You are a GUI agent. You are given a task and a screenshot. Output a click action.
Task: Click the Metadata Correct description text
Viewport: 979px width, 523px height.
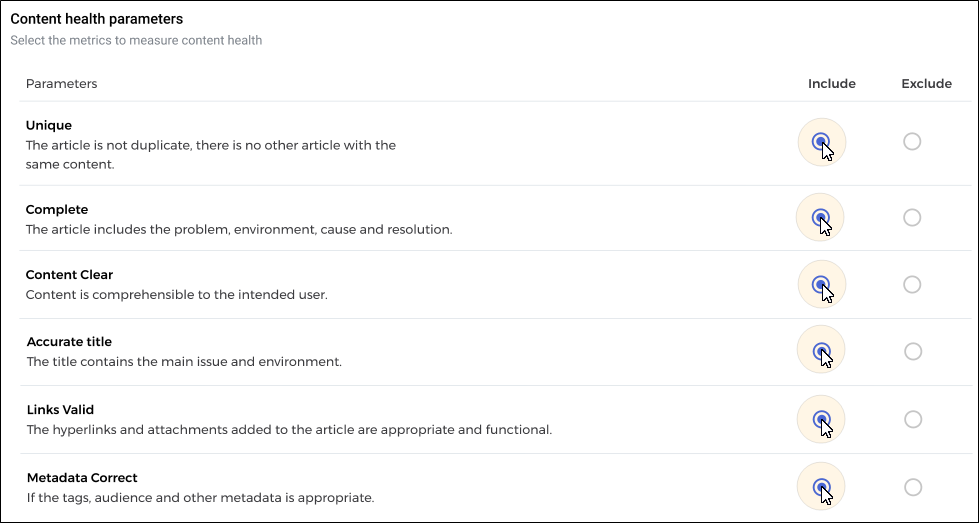click(x=200, y=498)
